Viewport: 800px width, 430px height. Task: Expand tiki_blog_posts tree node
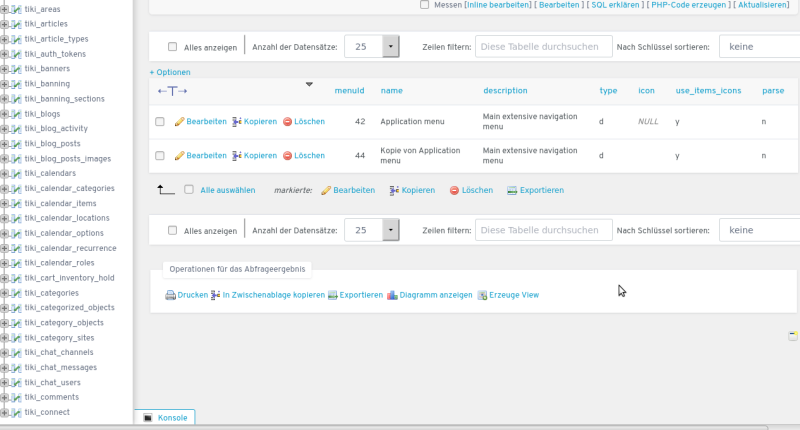(5, 144)
